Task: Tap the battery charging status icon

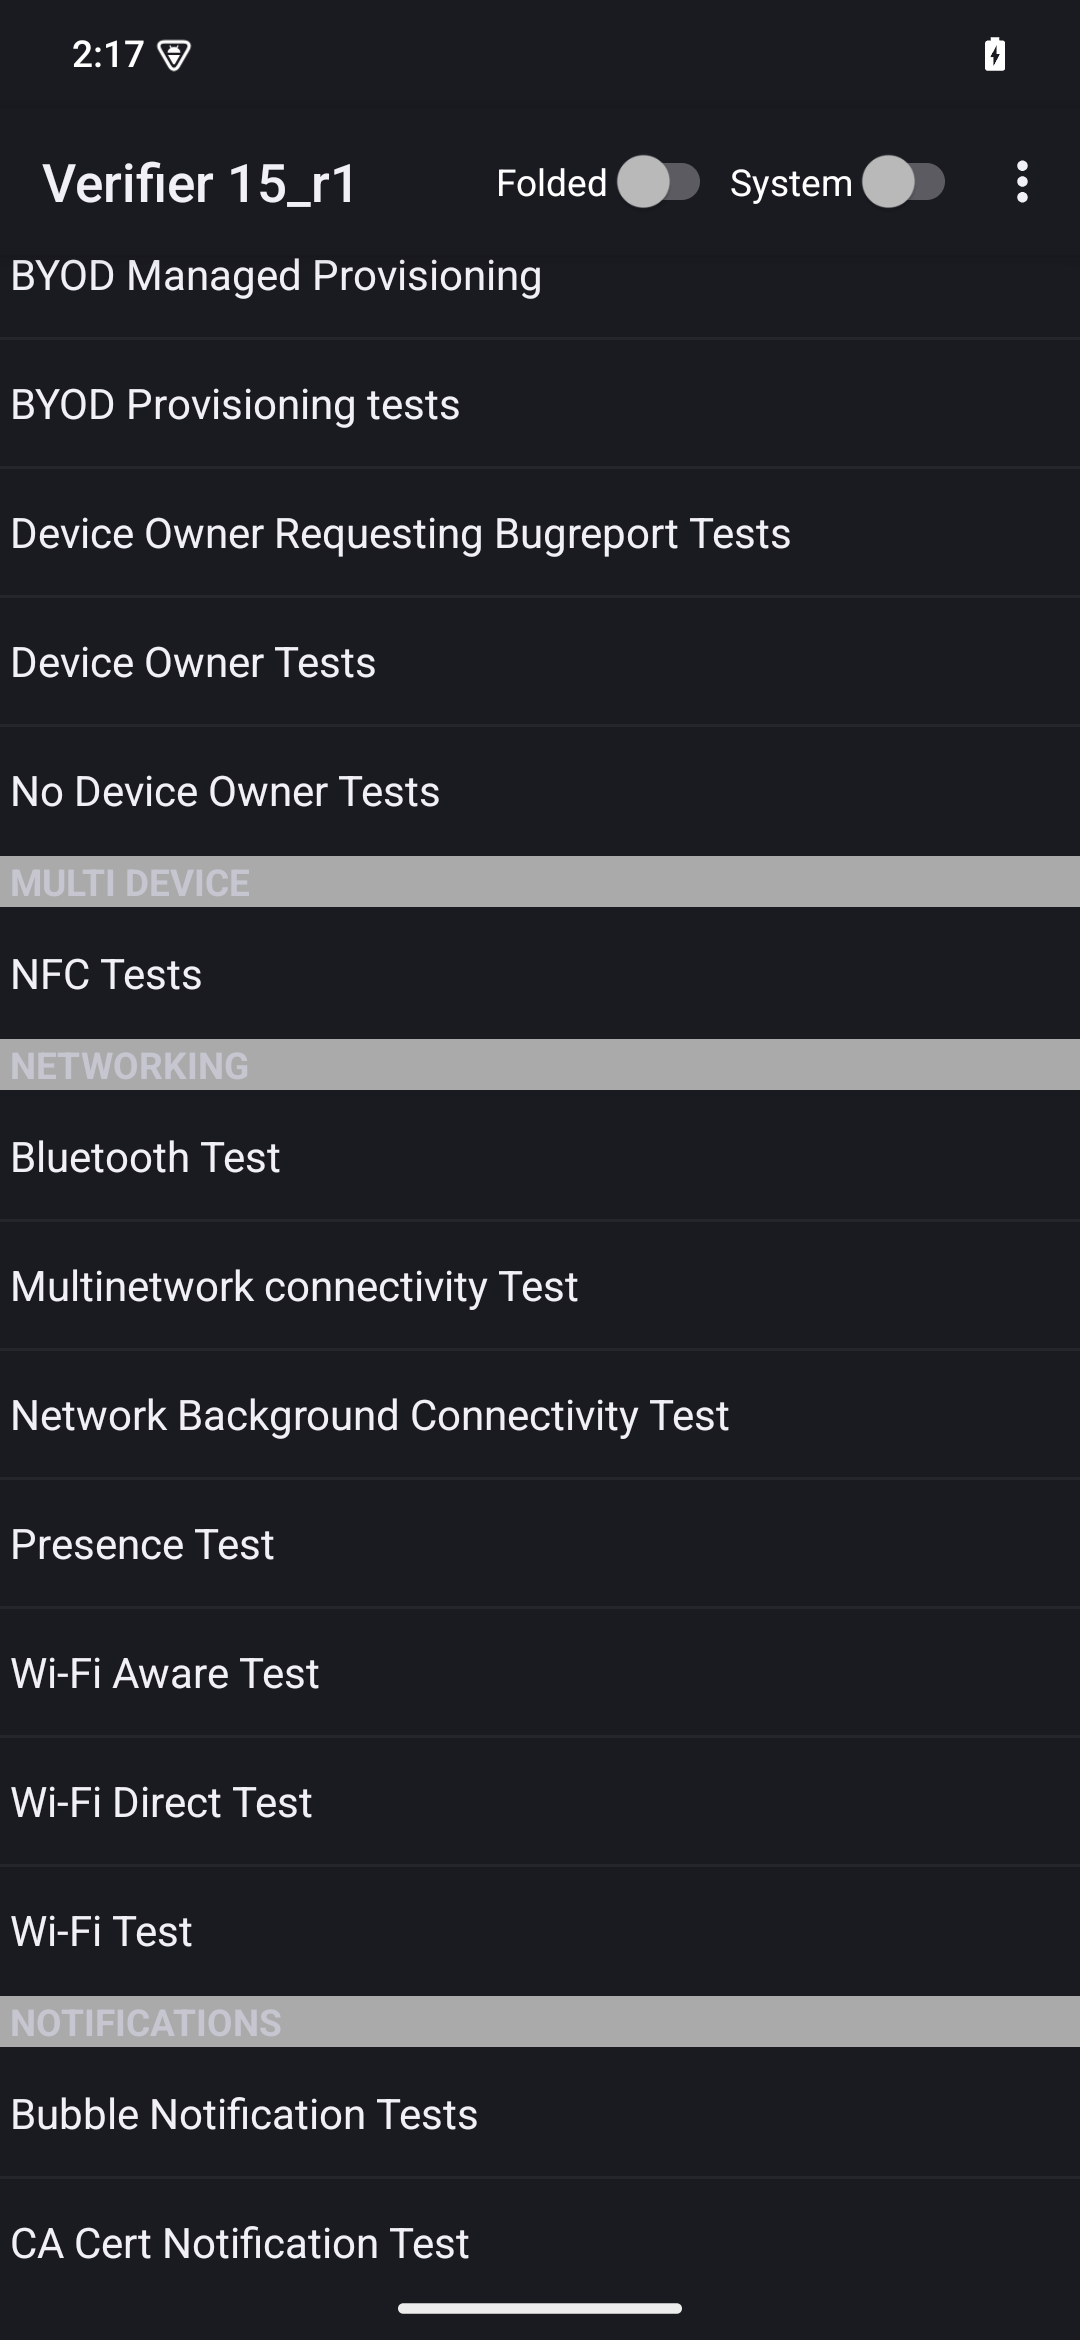Action: click(994, 54)
